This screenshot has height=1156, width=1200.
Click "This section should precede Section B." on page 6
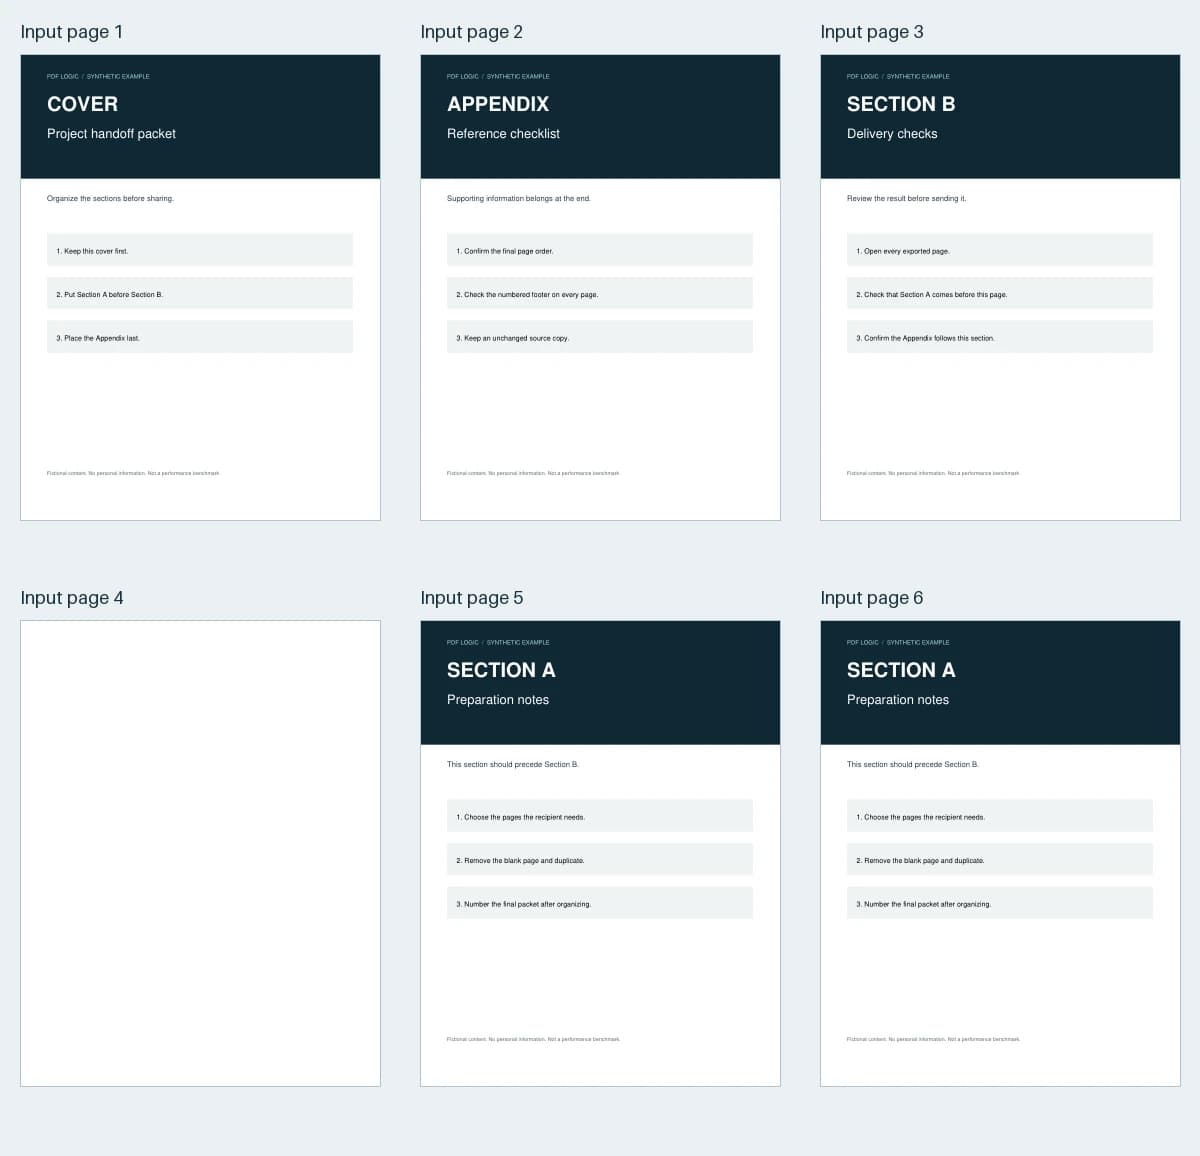pyautogui.click(x=913, y=764)
